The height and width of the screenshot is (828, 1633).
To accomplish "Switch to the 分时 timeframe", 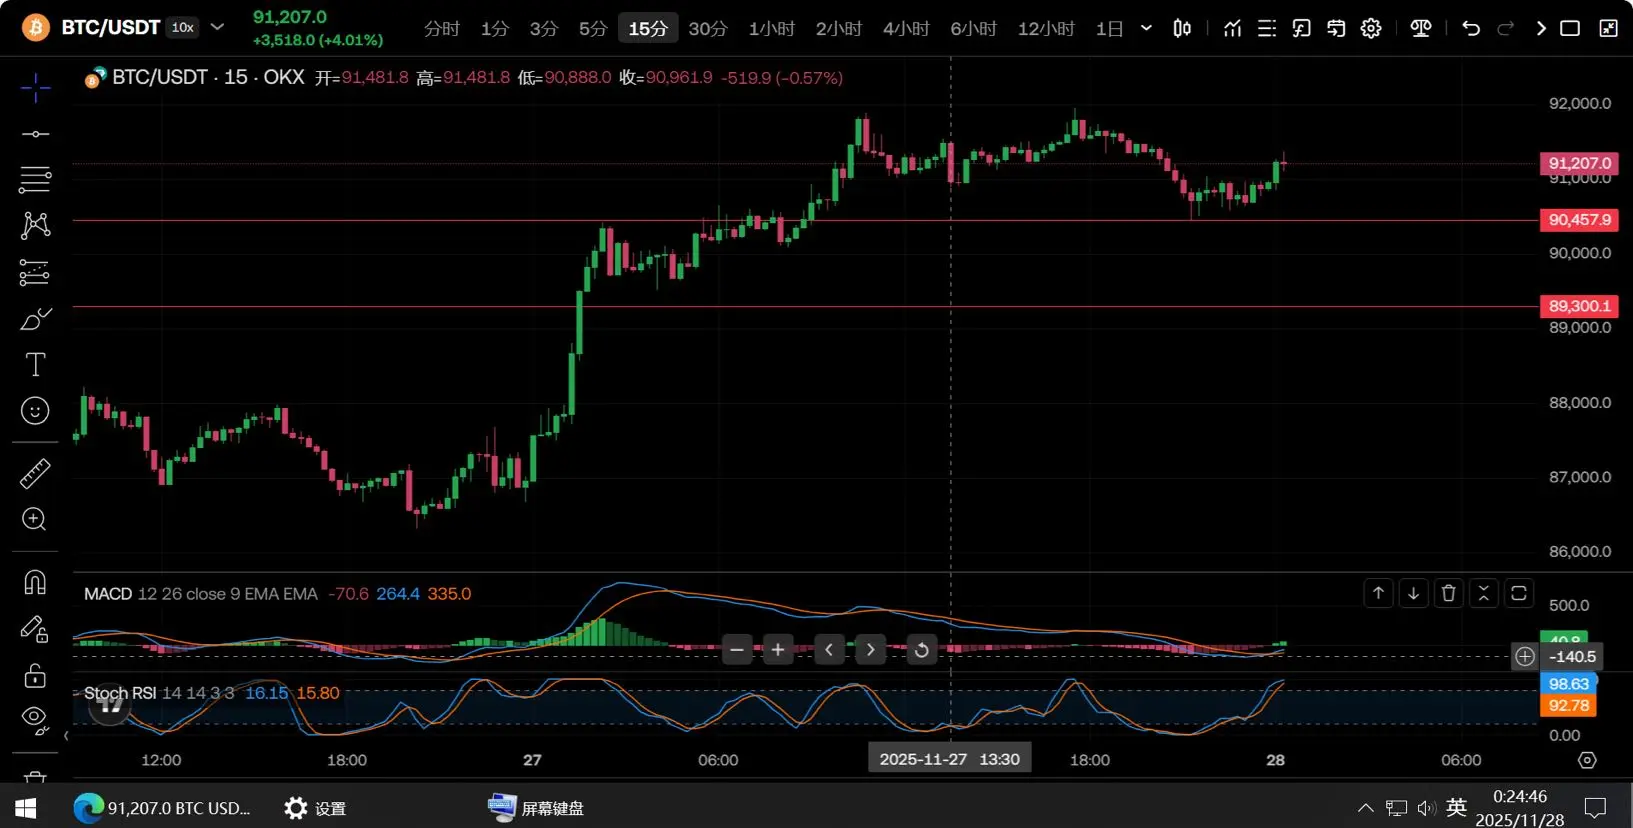I will [x=441, y=28].
